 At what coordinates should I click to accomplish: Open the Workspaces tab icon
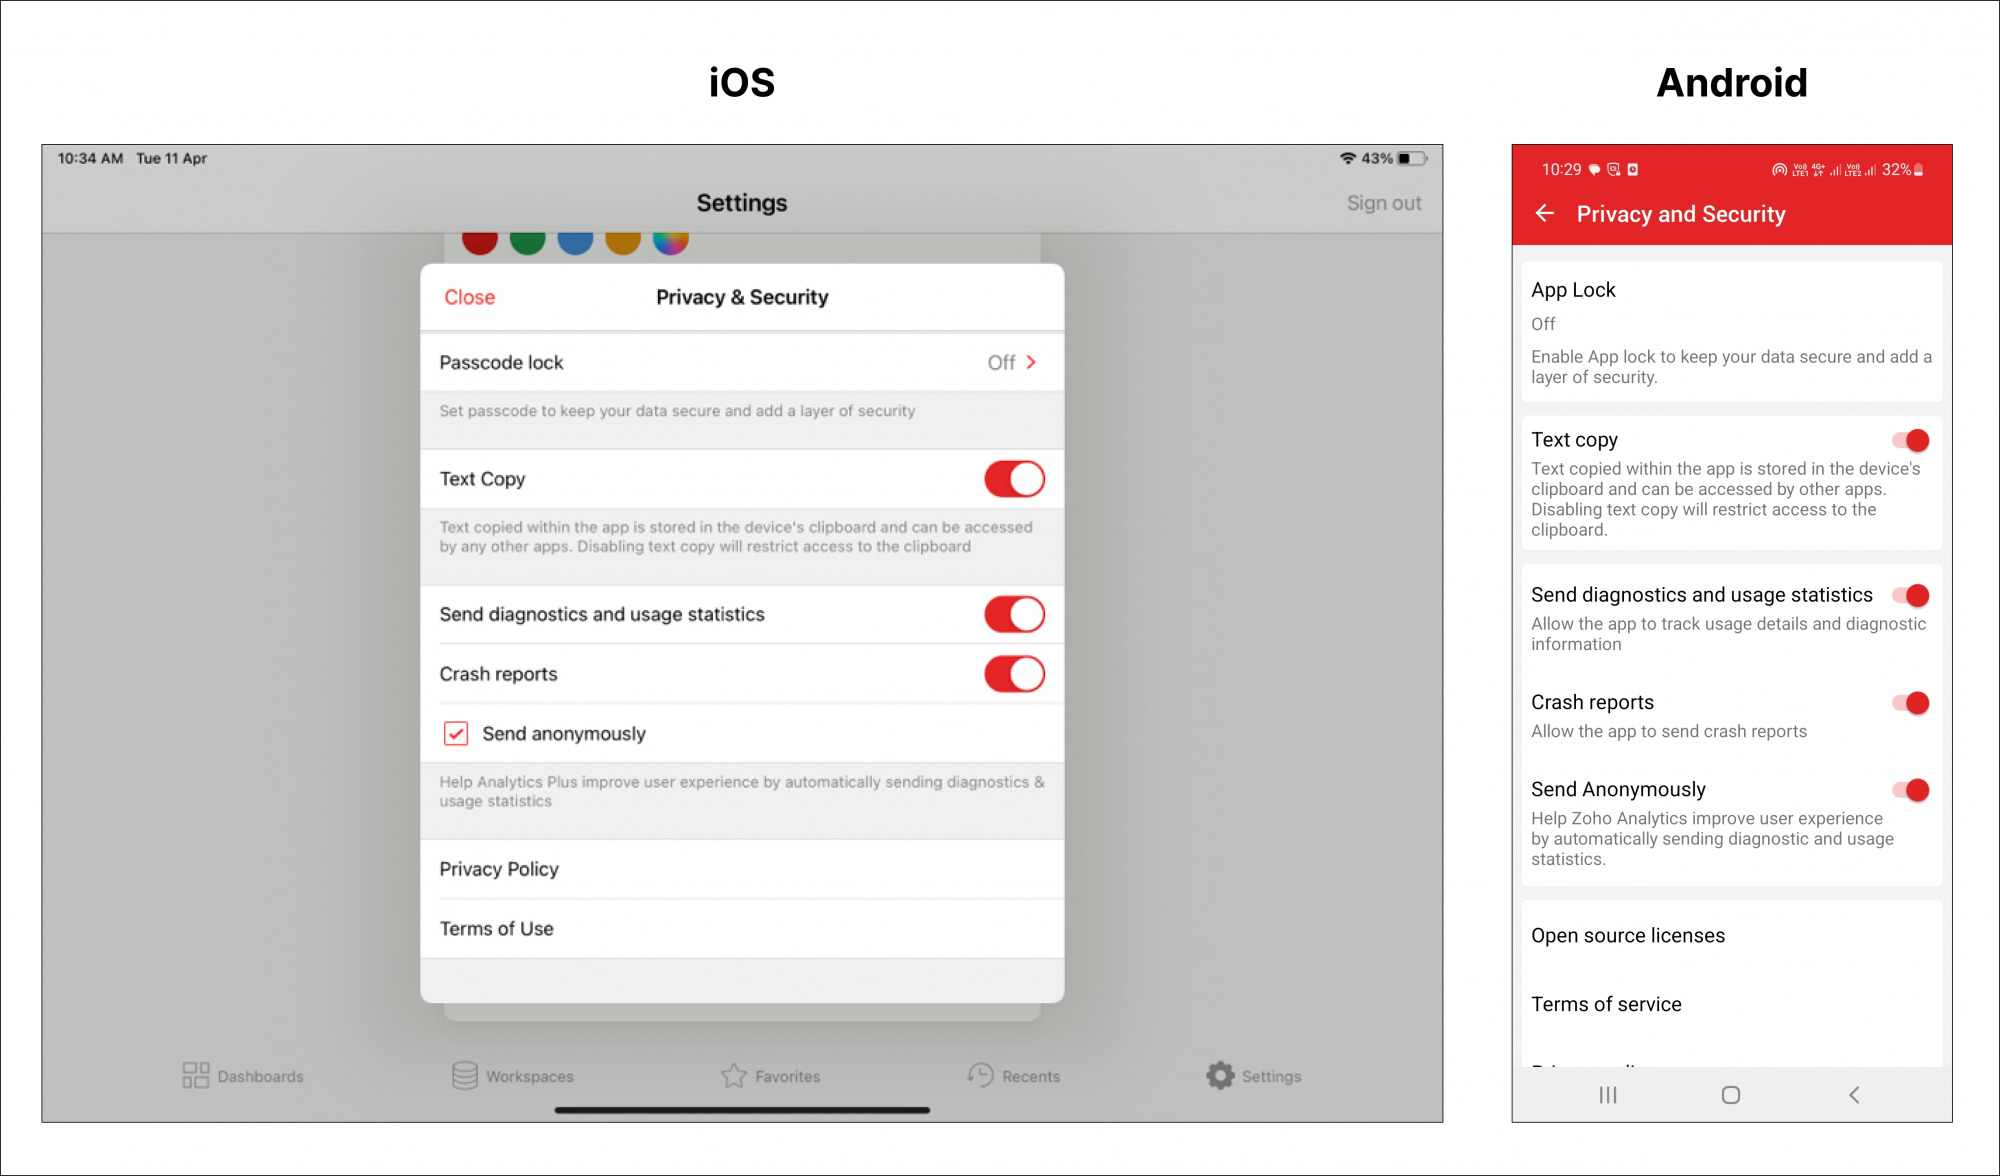tap(465, 1075)
